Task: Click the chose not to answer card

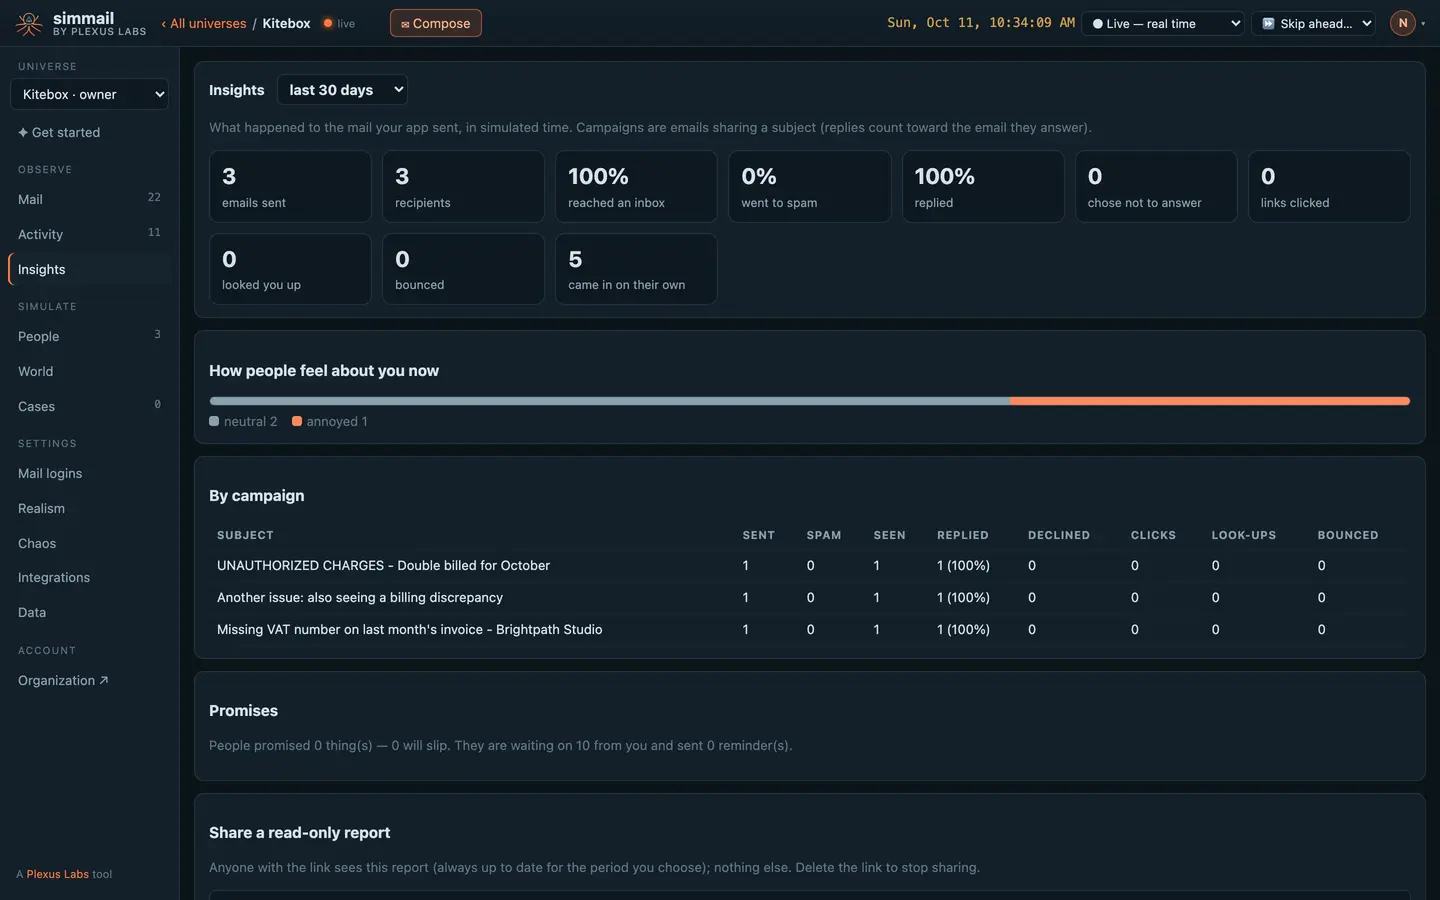Action: tap(1156, 186)
